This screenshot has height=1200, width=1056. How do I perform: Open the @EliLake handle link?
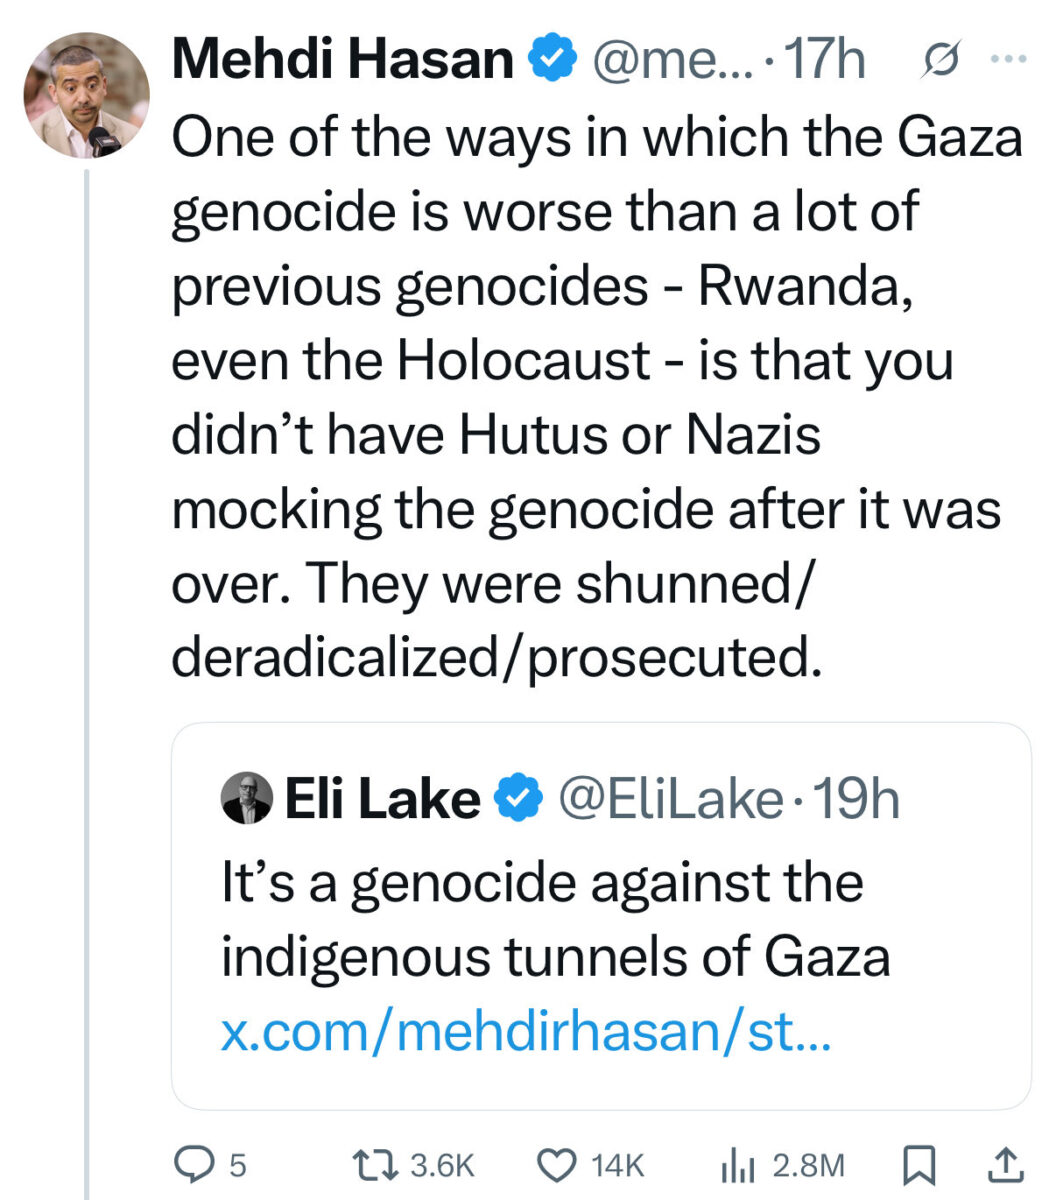point(670,799)
